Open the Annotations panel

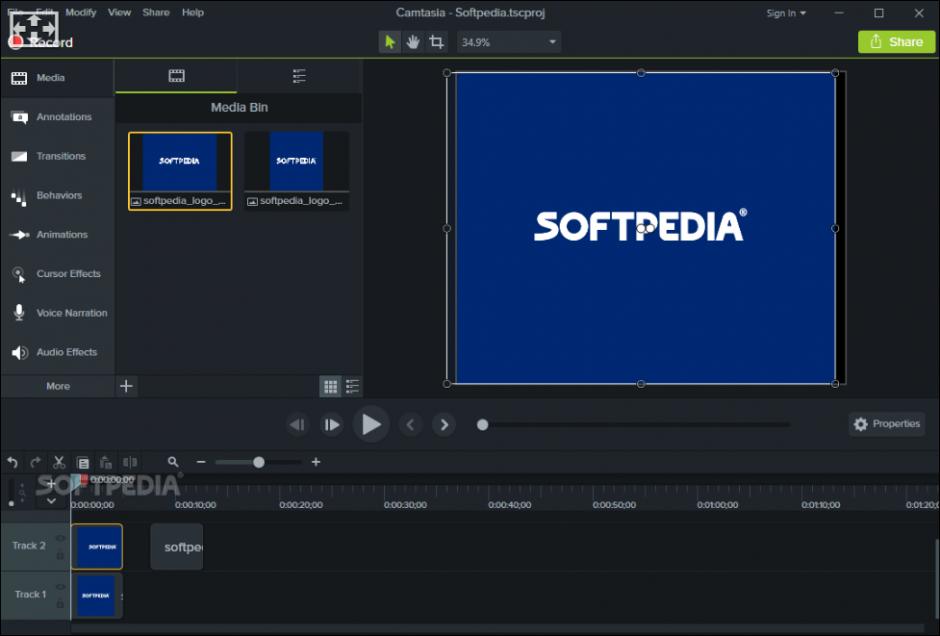click(57, 117)
